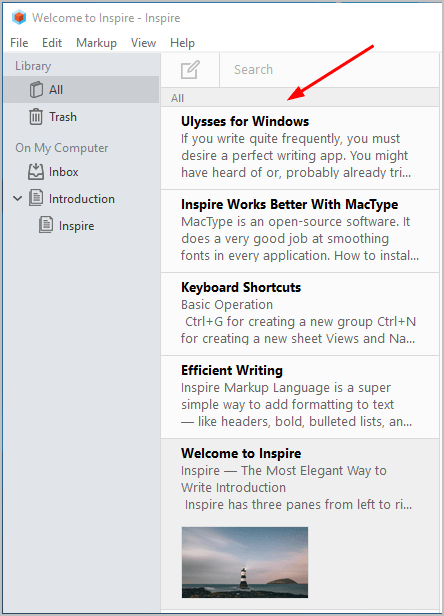
Task: Open the Keyboard Shortcuts sheet
Action: coord(300,314)
